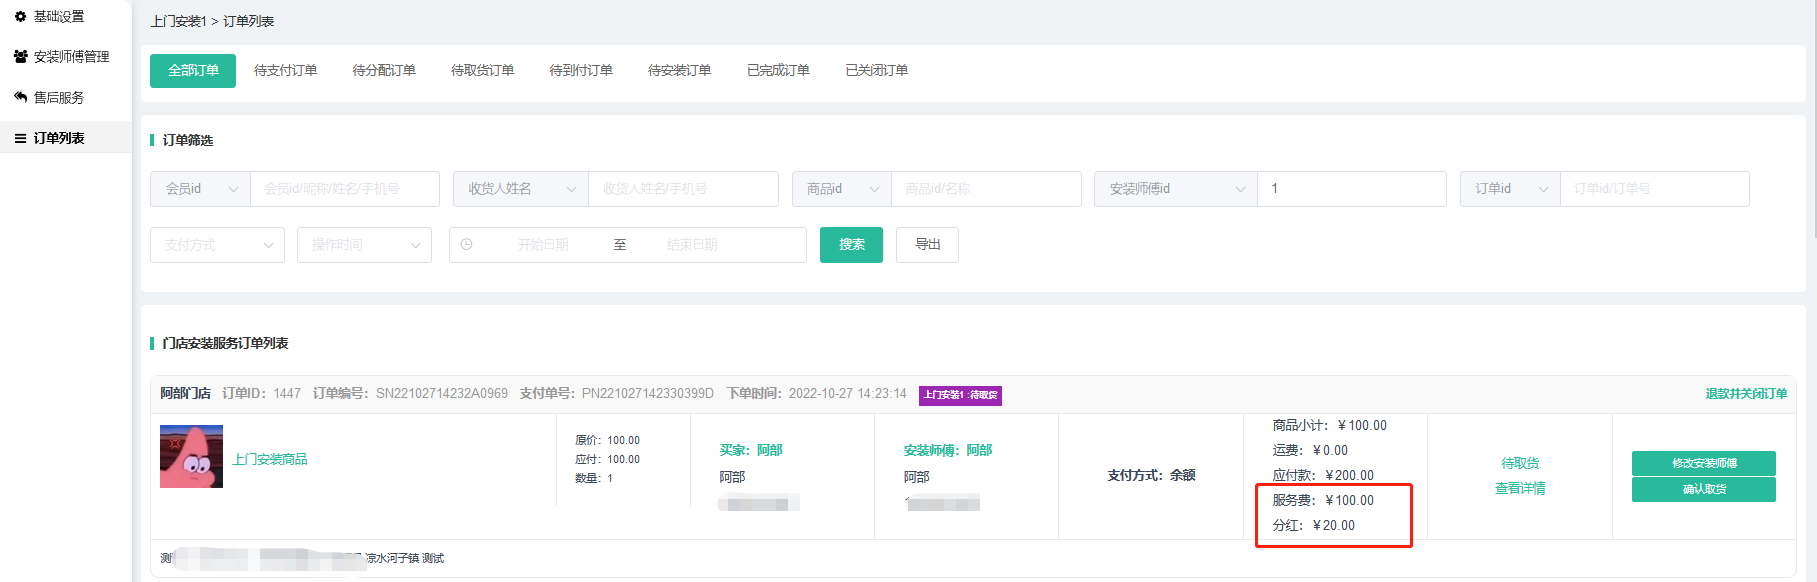Expand the 会员id dropdown
This screenshot has height=582, width=1817.
coord(200,189)
